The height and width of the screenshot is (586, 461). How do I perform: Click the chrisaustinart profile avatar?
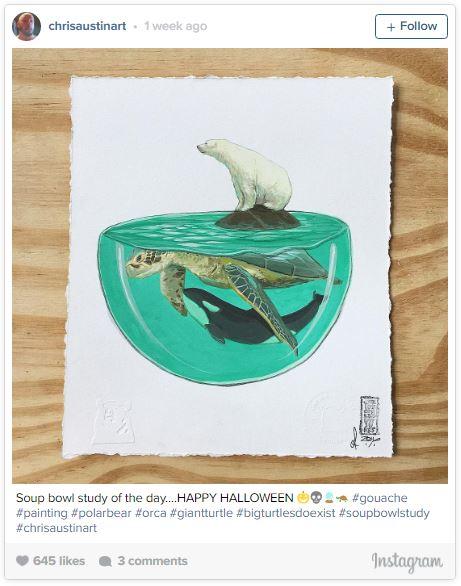tap(26, 26)
